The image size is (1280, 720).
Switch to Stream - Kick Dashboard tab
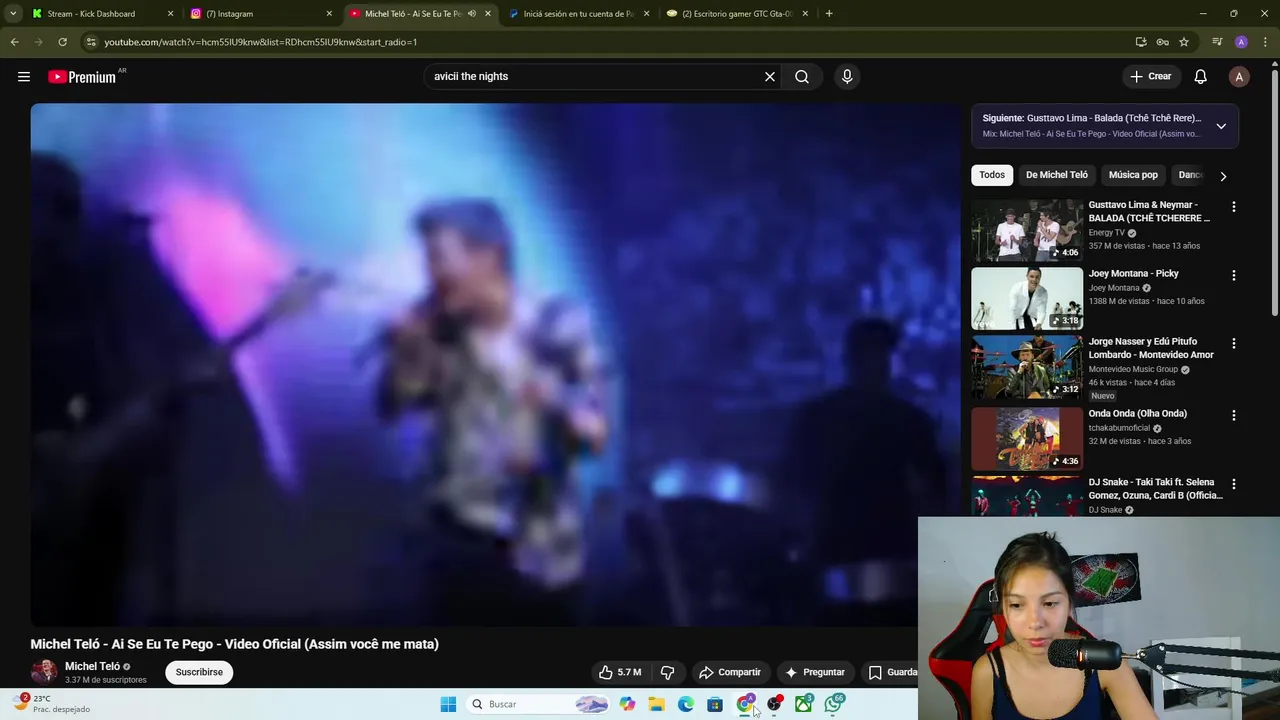[100, 14]
